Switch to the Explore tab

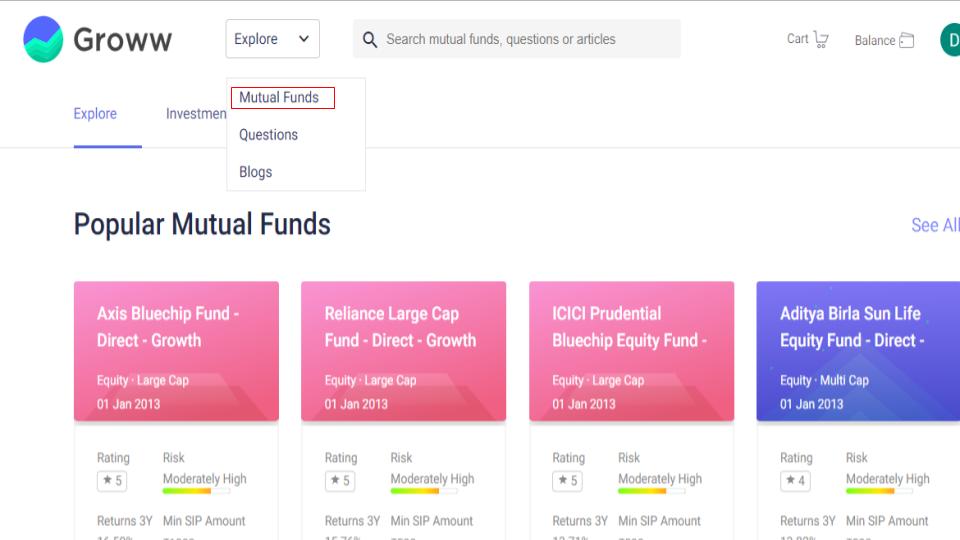[x=95, y=114]
